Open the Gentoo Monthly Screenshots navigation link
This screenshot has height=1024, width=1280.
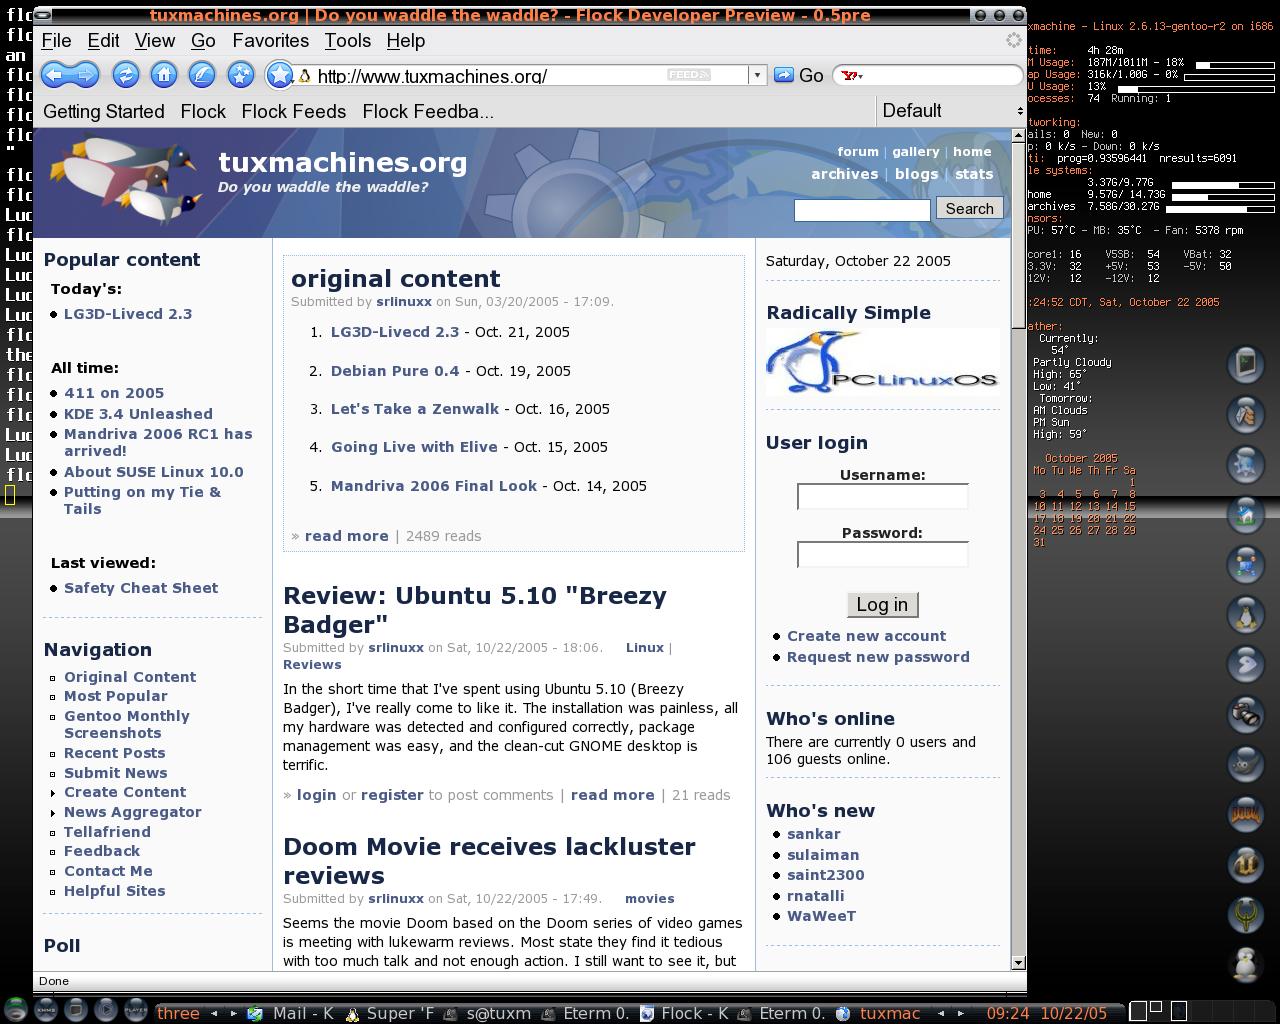(127, 725)
